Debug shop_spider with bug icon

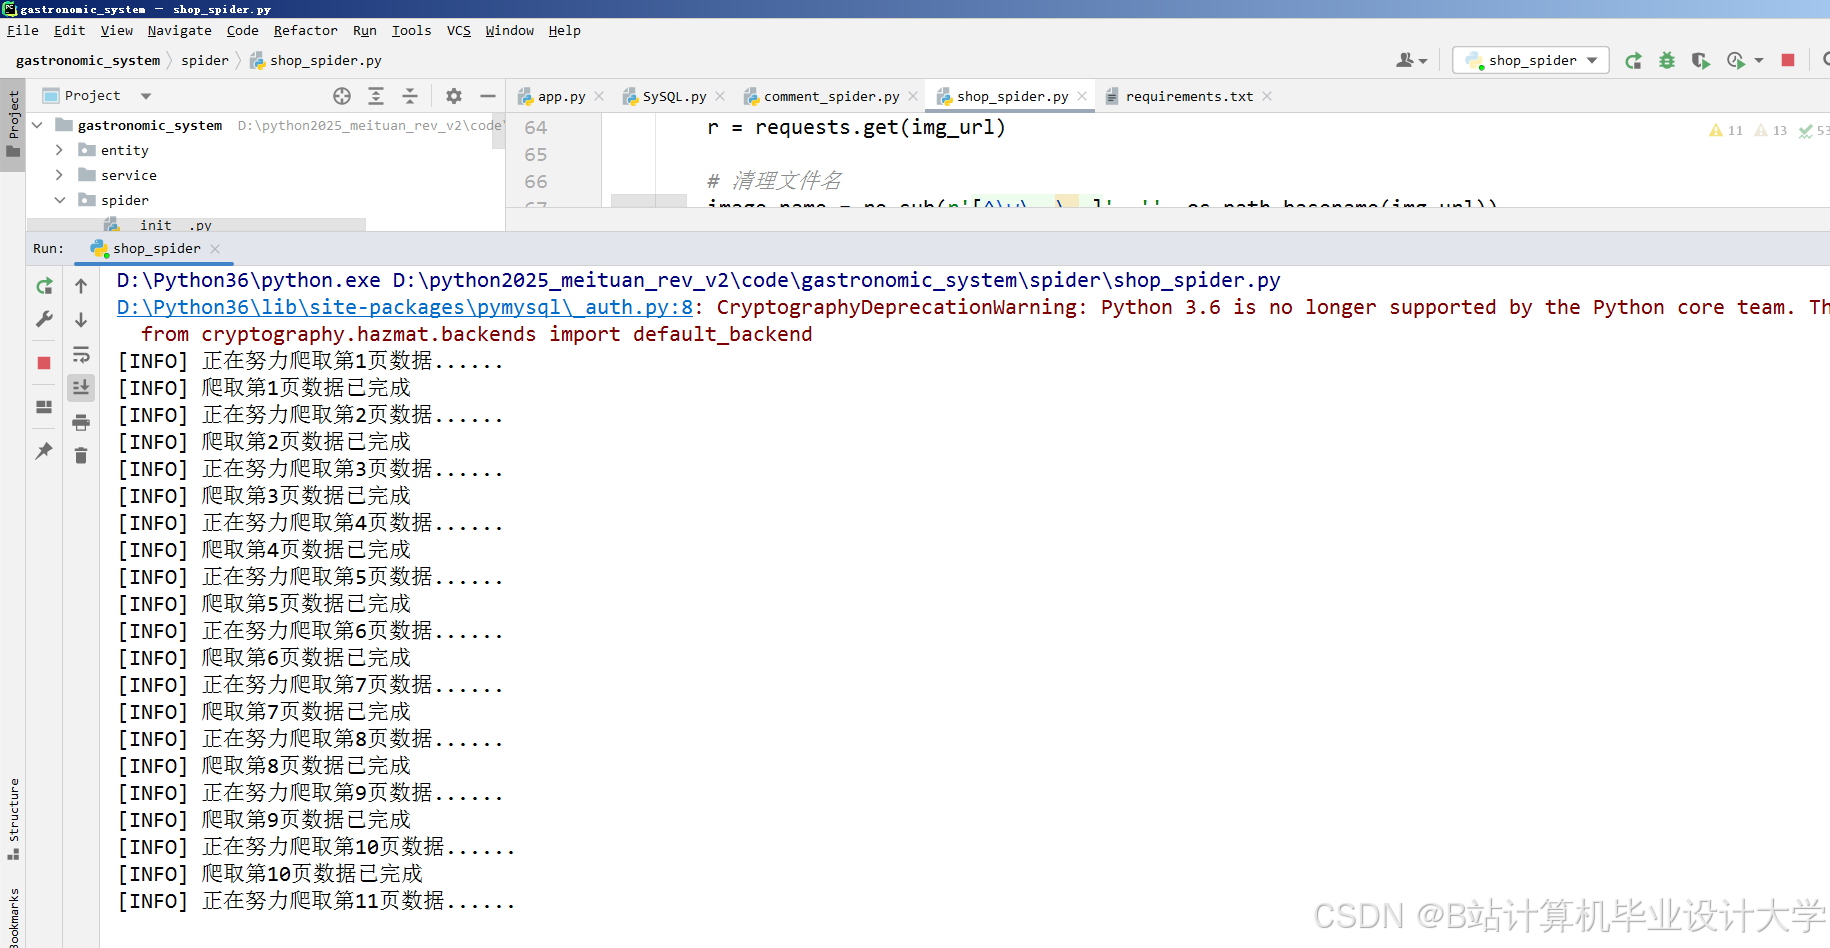coord(1666,61)
